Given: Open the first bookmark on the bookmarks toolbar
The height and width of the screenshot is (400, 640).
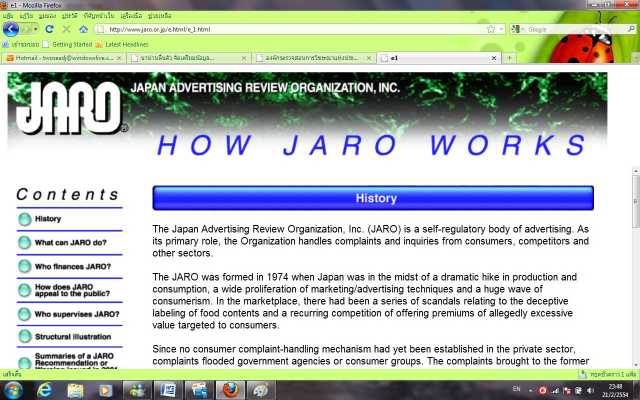Looking at the screenshot, I should tap(20, 44).
